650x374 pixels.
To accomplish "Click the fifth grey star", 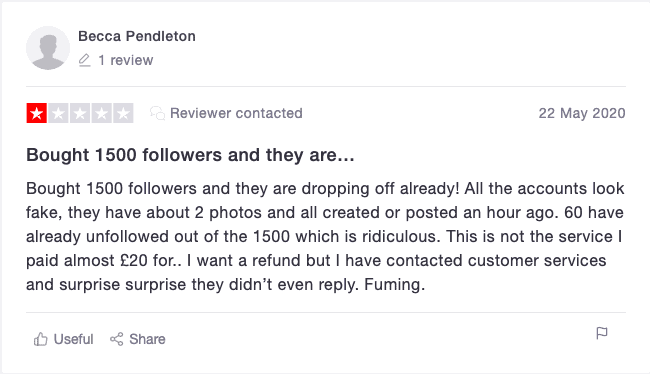I will click(123, 113).
